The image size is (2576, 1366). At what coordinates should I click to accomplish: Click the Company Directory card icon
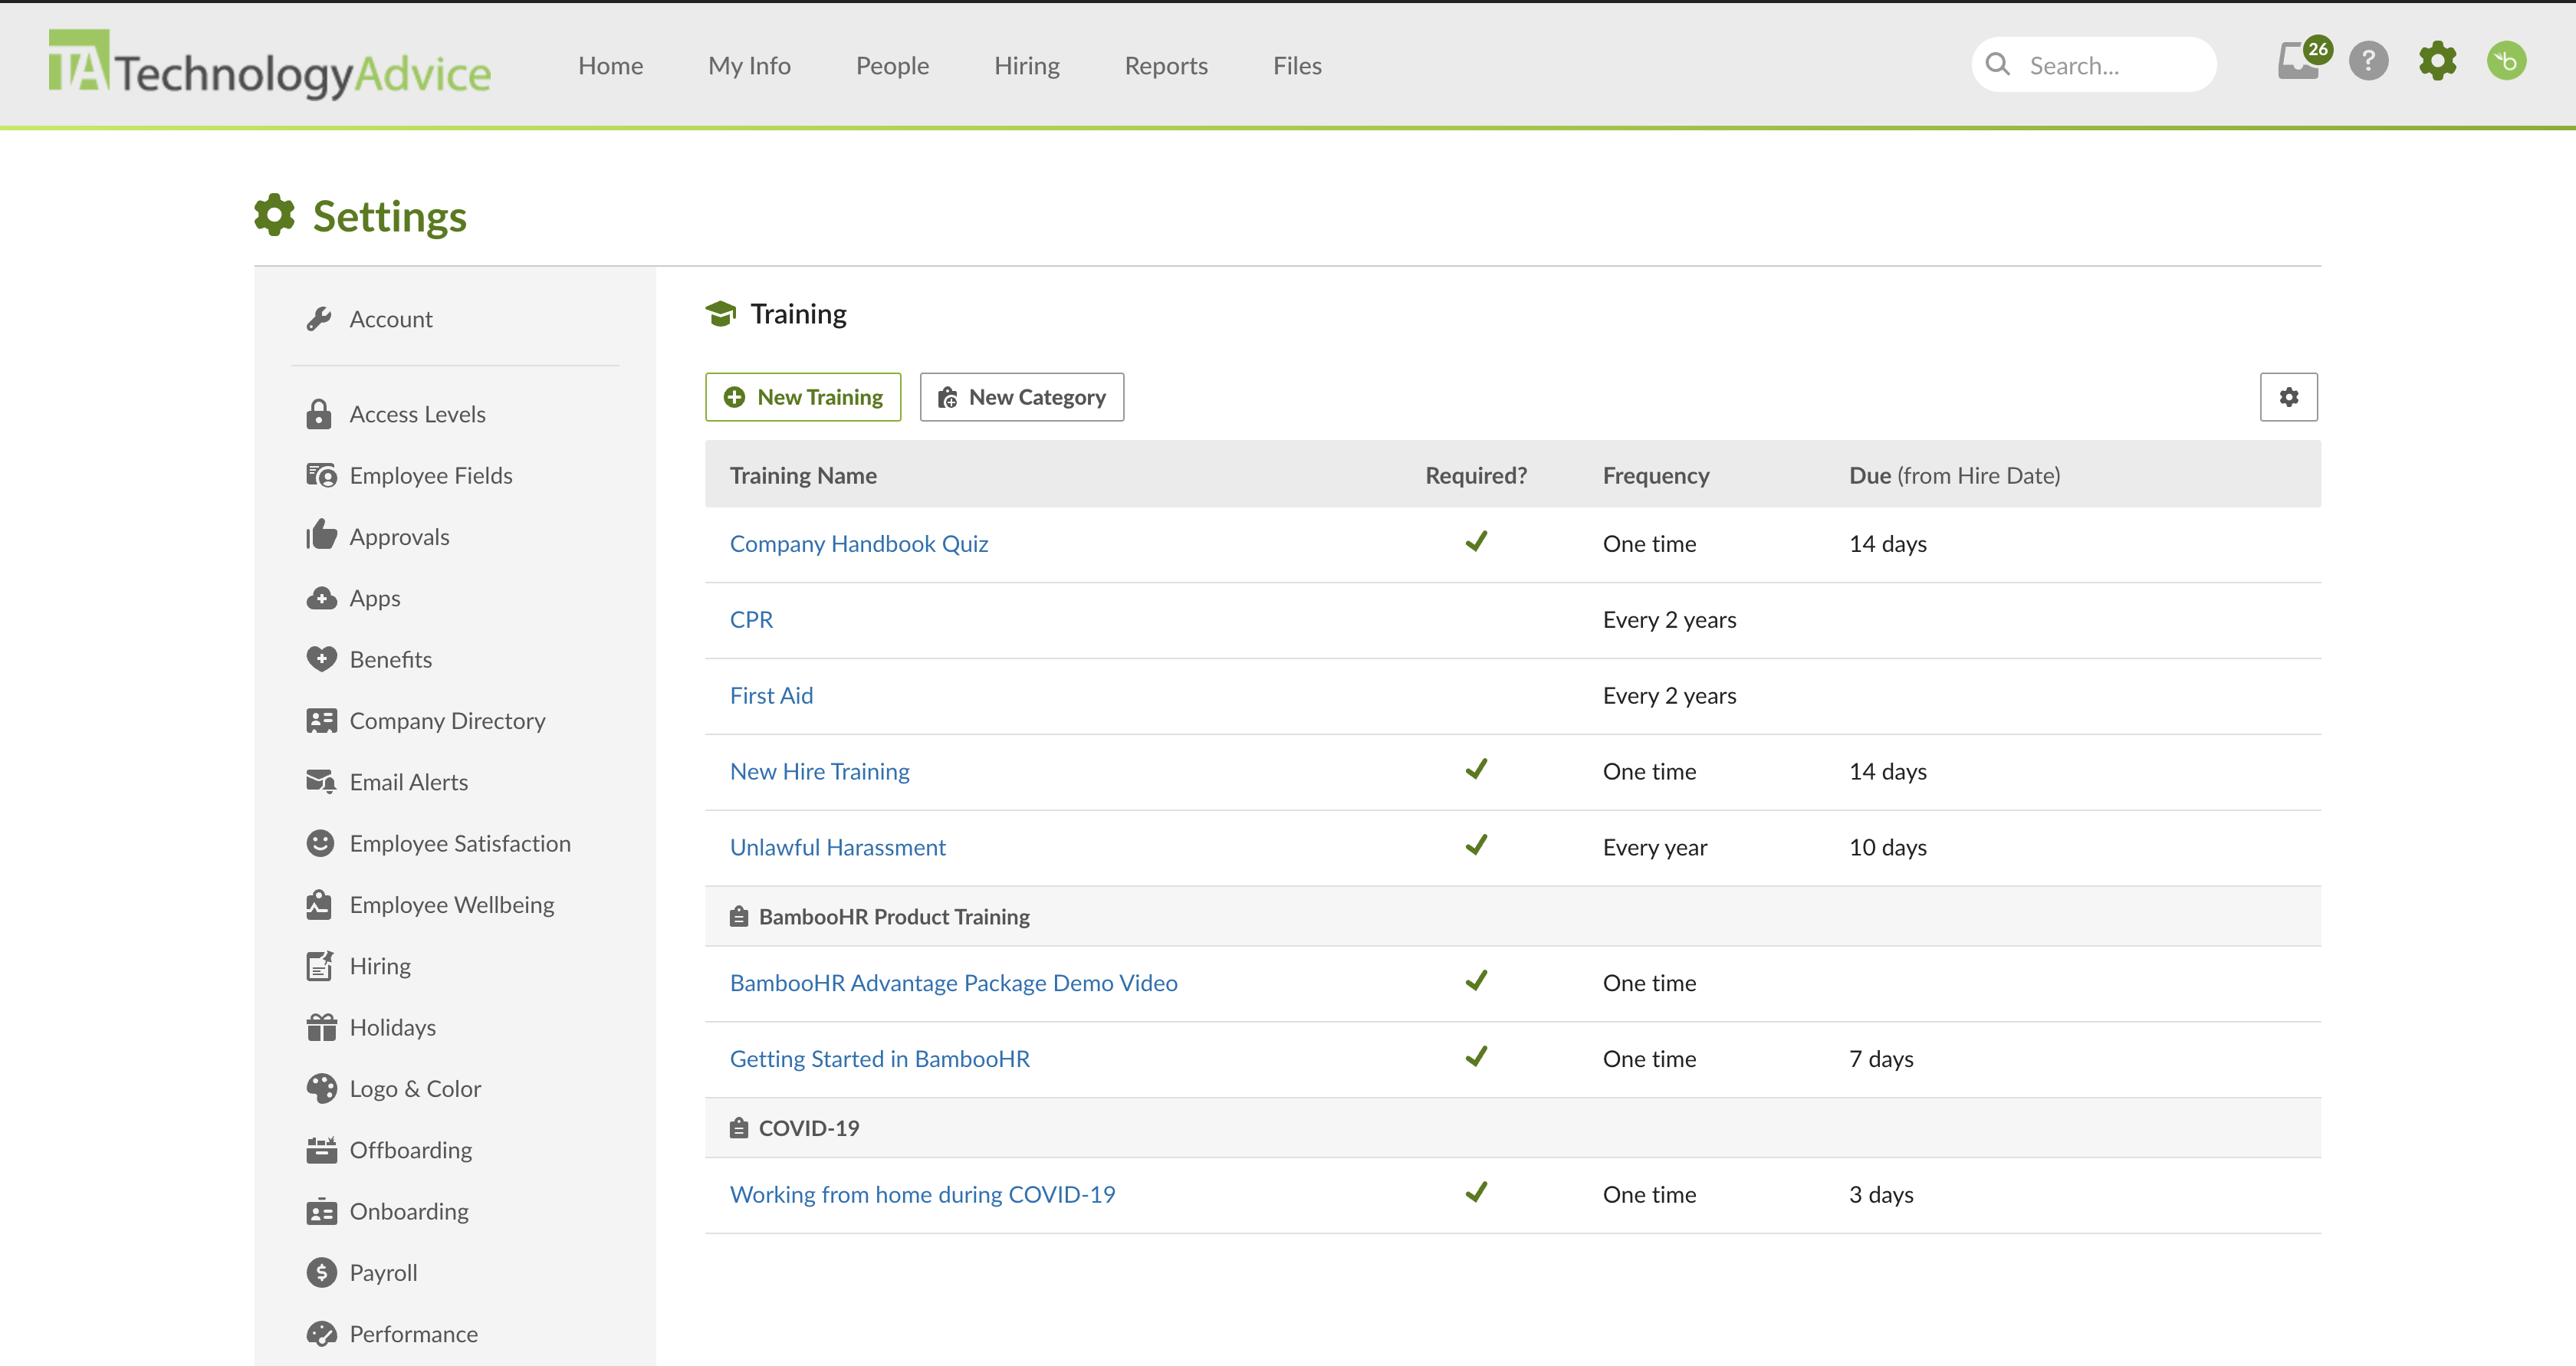tap(321, 720)
